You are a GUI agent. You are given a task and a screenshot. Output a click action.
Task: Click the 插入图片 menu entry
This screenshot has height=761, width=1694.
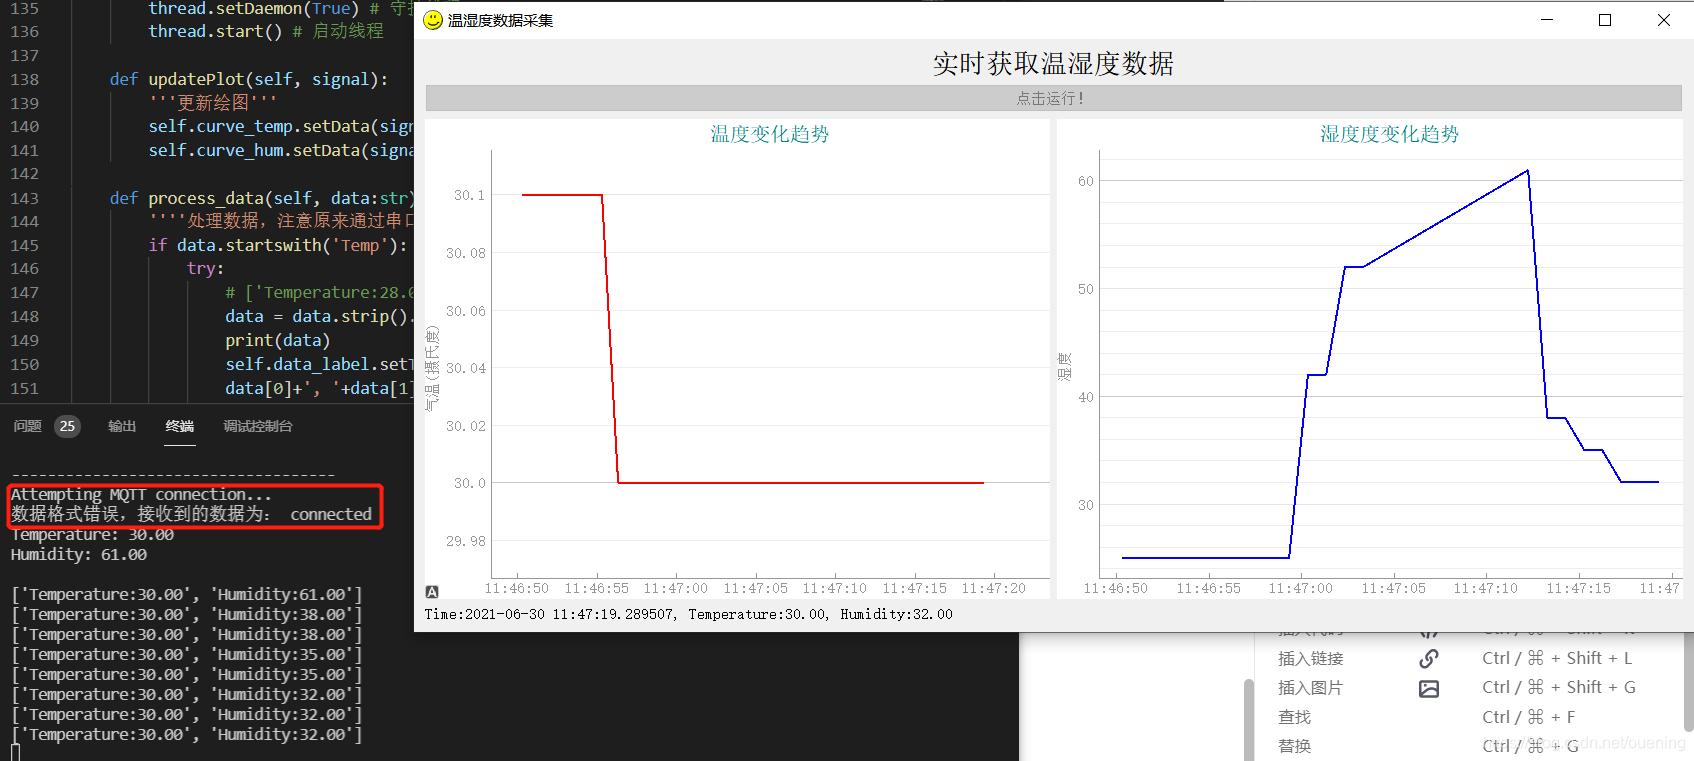tap(1310, 688)
